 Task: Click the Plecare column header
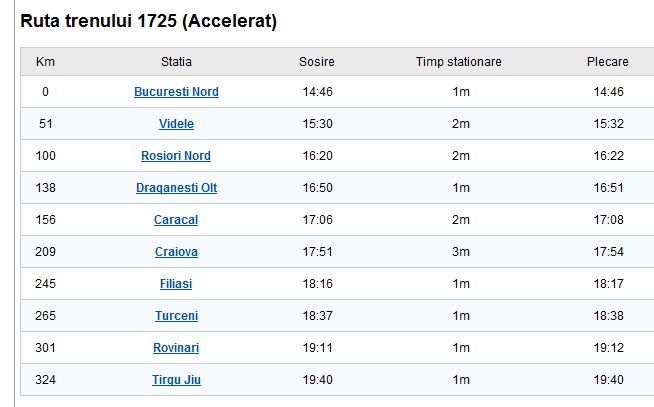click(x=607, y=62)
